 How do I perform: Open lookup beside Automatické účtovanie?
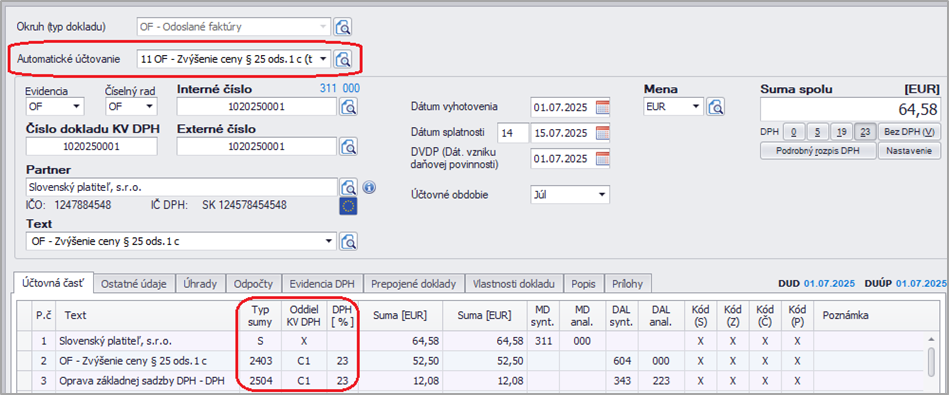[x=343, y=59]
